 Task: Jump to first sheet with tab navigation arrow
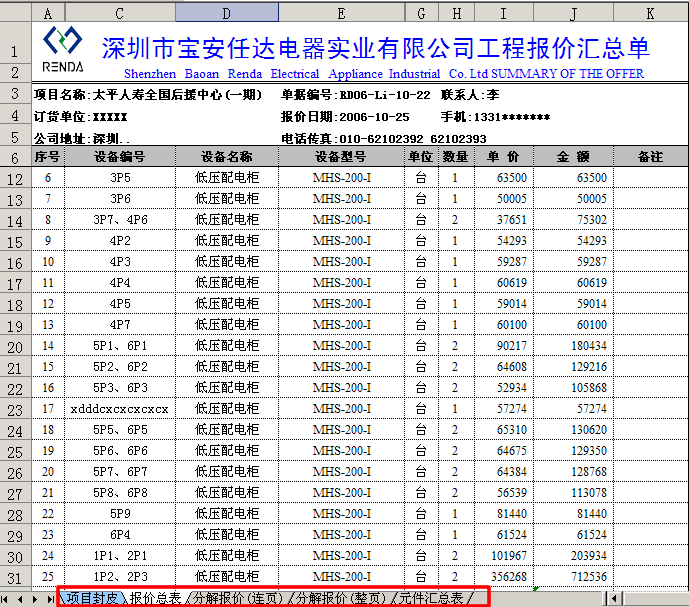pos(5,599)
